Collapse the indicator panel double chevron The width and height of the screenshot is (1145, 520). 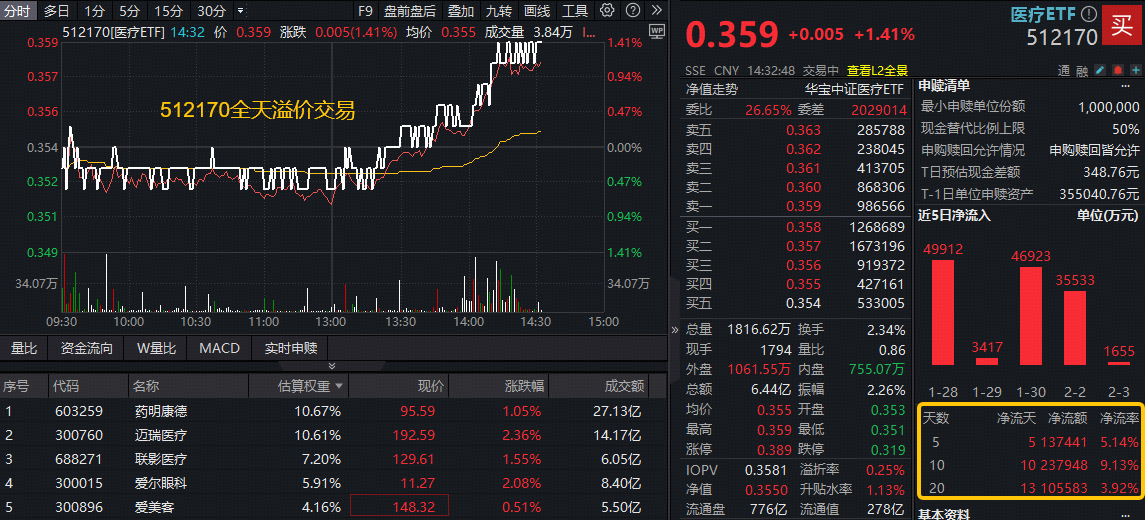click(333, 367)
